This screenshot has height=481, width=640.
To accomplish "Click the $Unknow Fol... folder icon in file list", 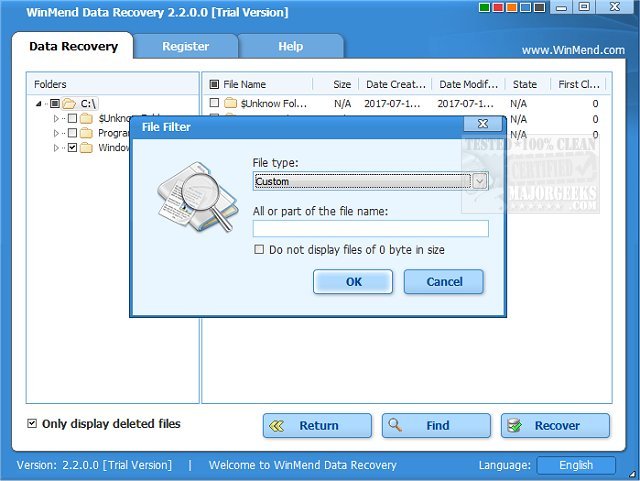I will point(231,103).
